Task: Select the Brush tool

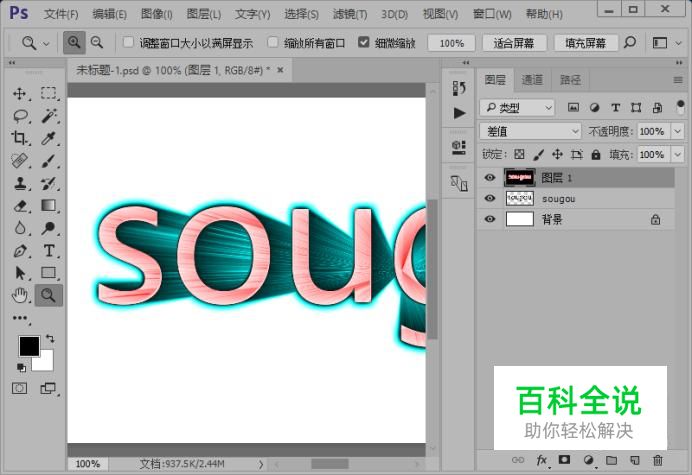Action: 49,161
